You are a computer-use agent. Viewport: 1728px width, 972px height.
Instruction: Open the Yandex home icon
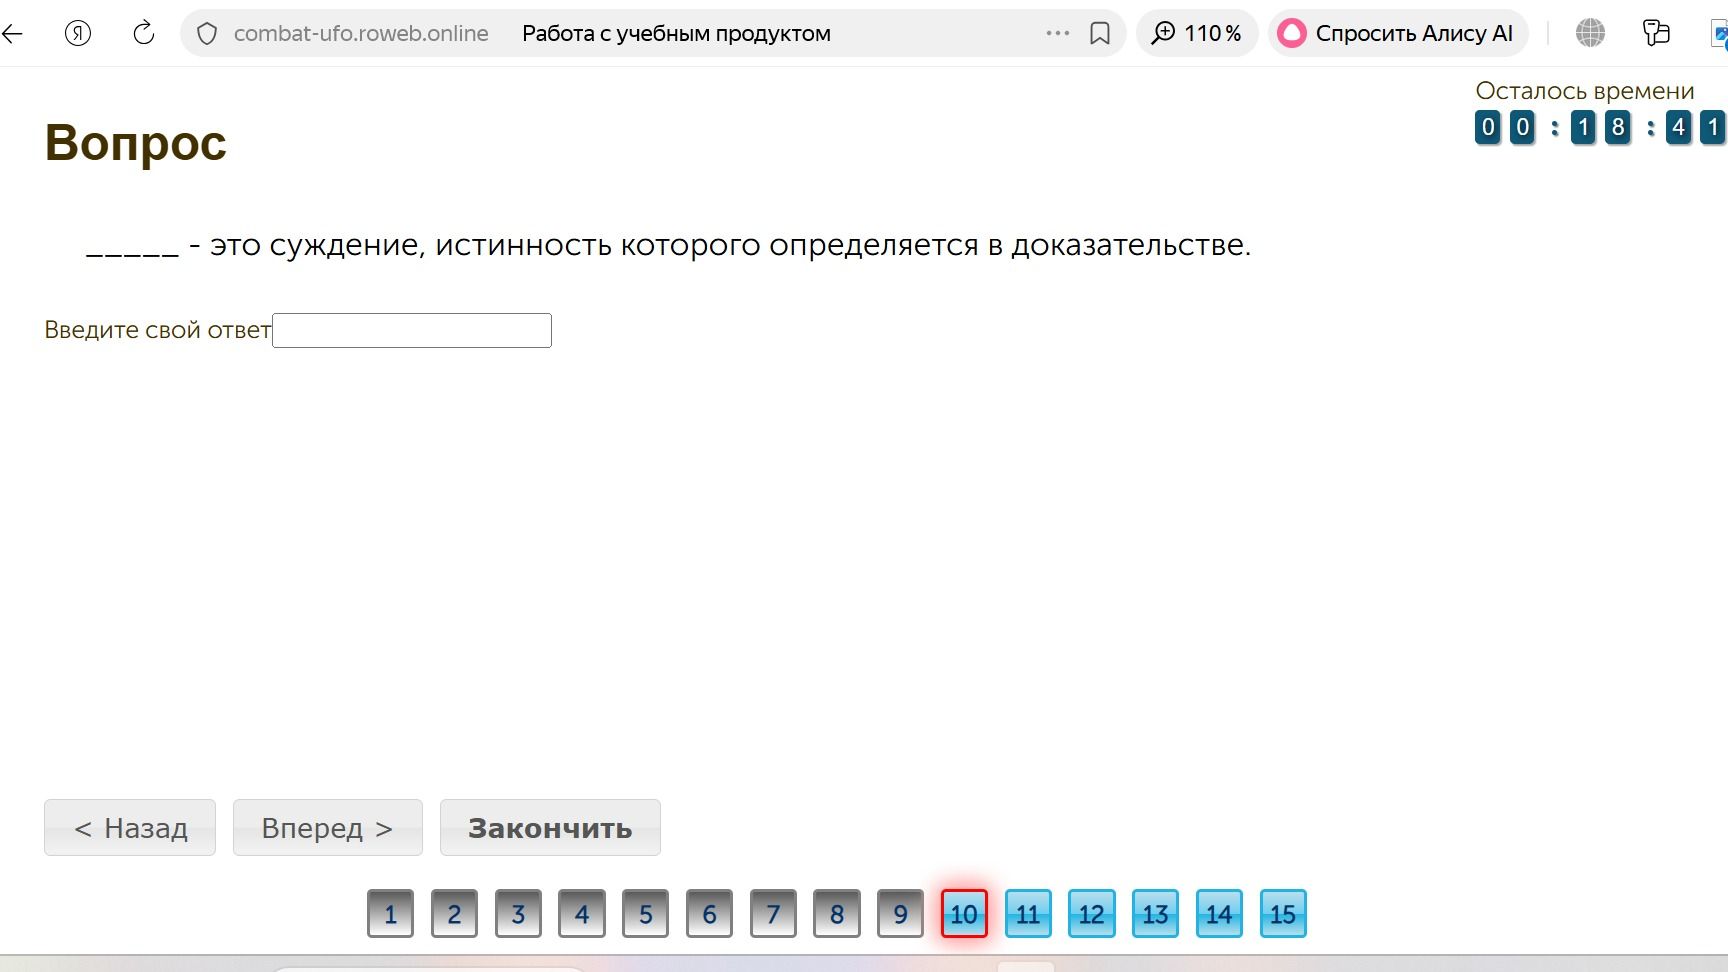[78, 33]
